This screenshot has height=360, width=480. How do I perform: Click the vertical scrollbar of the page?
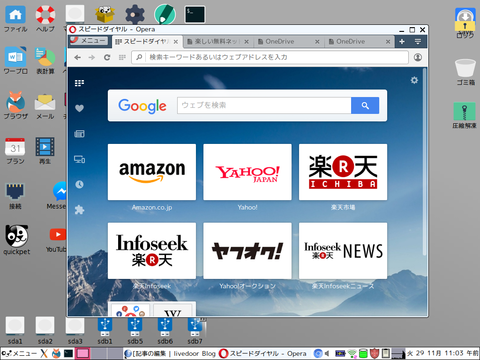(425, 162)
